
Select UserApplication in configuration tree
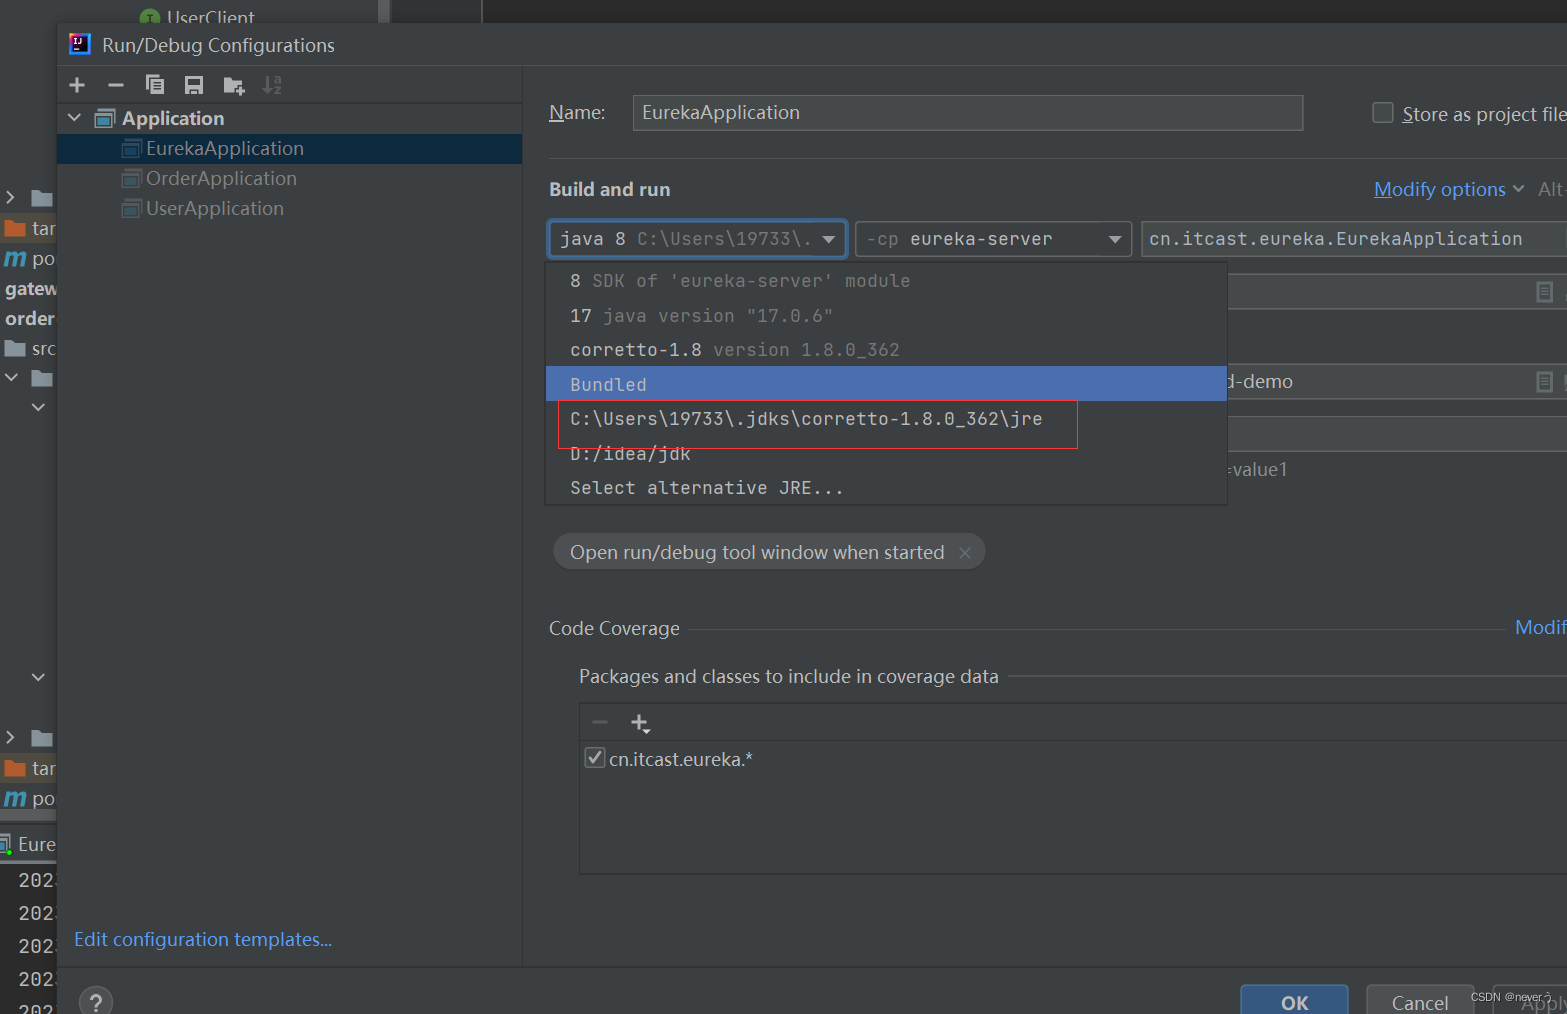[x=290, y=209]
